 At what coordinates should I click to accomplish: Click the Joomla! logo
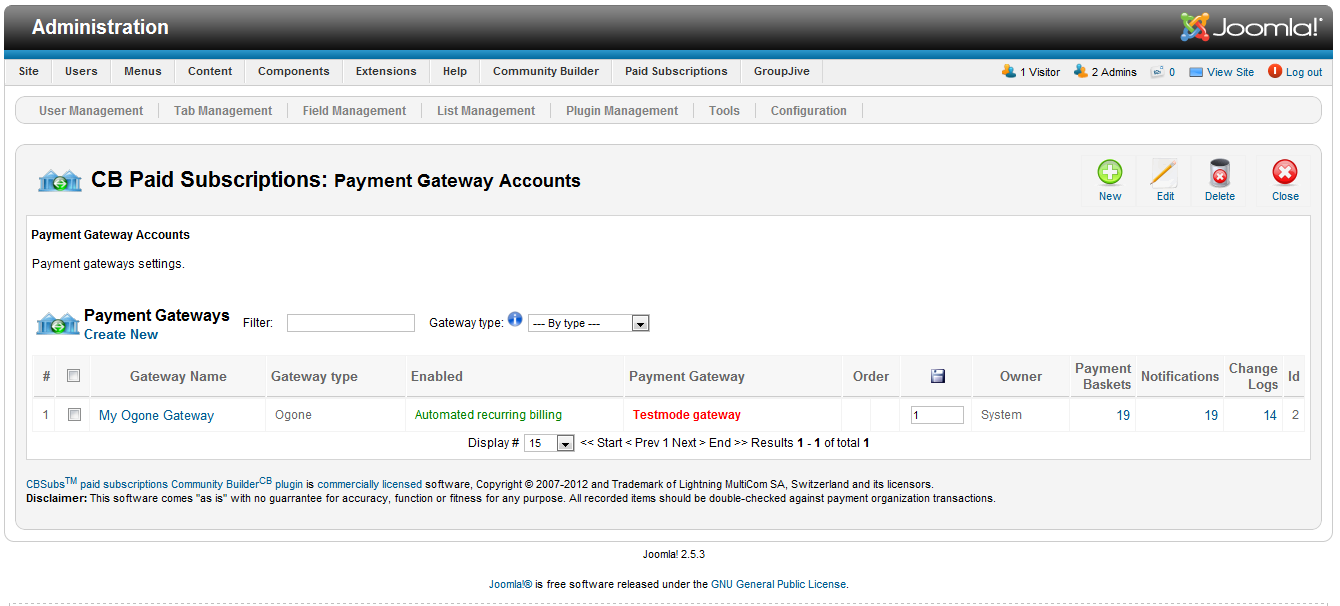point(1251,27)
